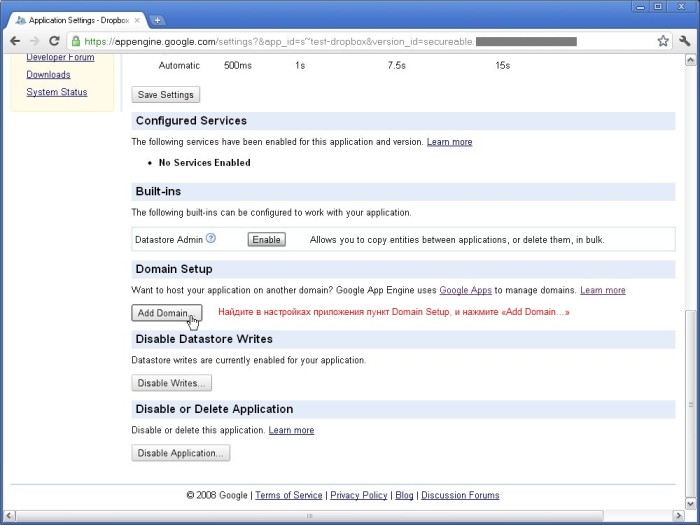This screenshot has height=525, width=700.
Task: Open the Downloads sidebar link
Action: 48,75
